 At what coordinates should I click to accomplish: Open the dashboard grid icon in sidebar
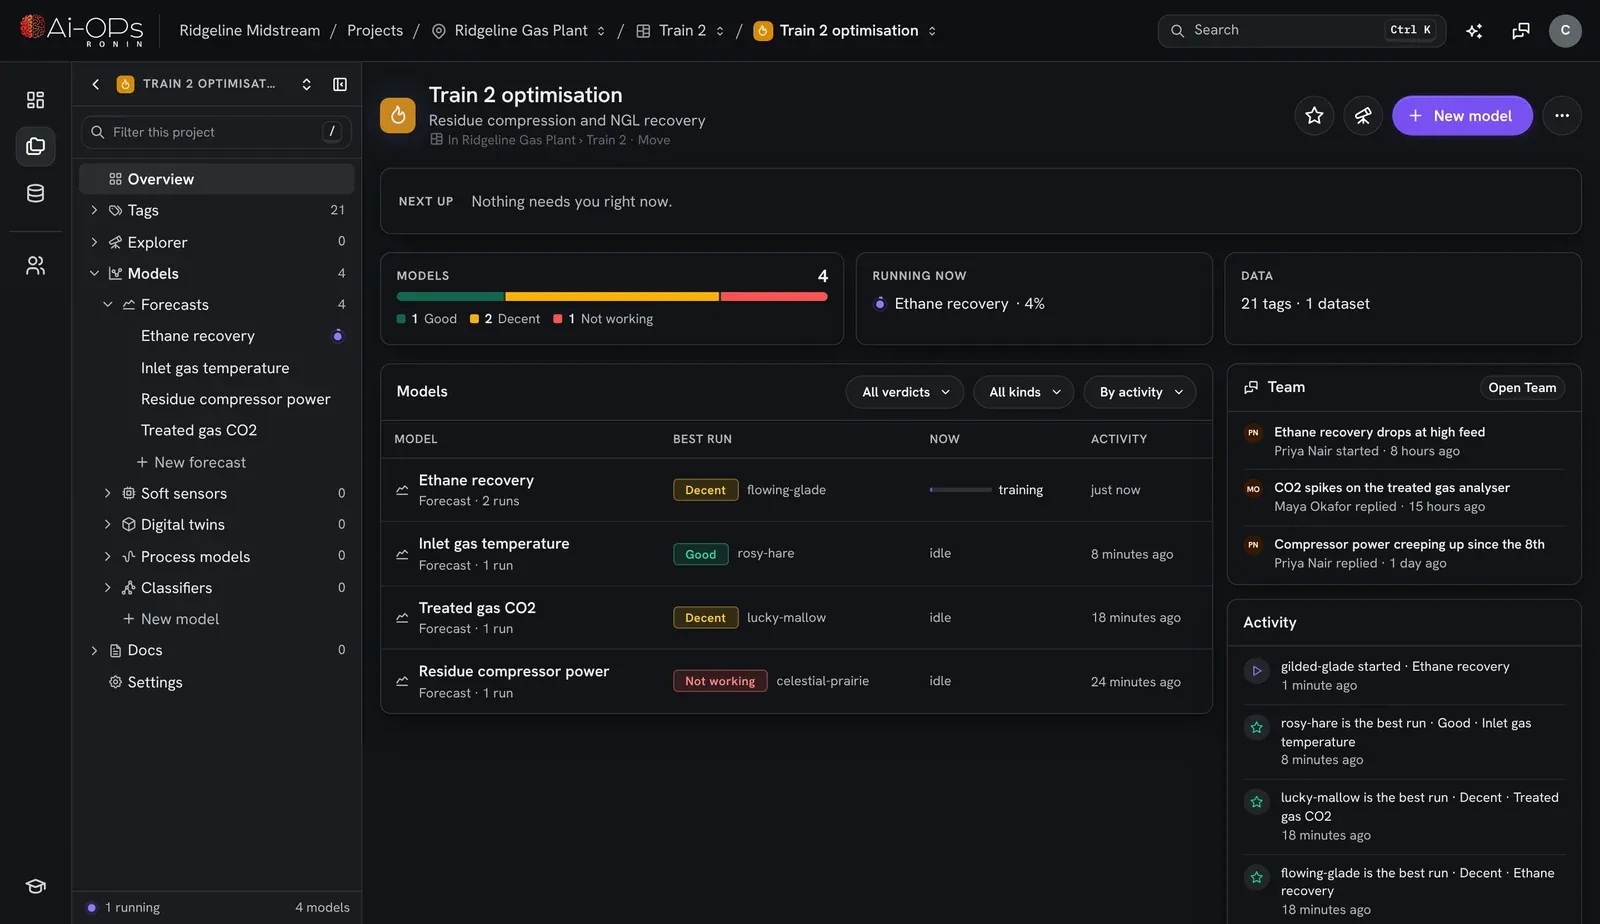coord(35,99)
